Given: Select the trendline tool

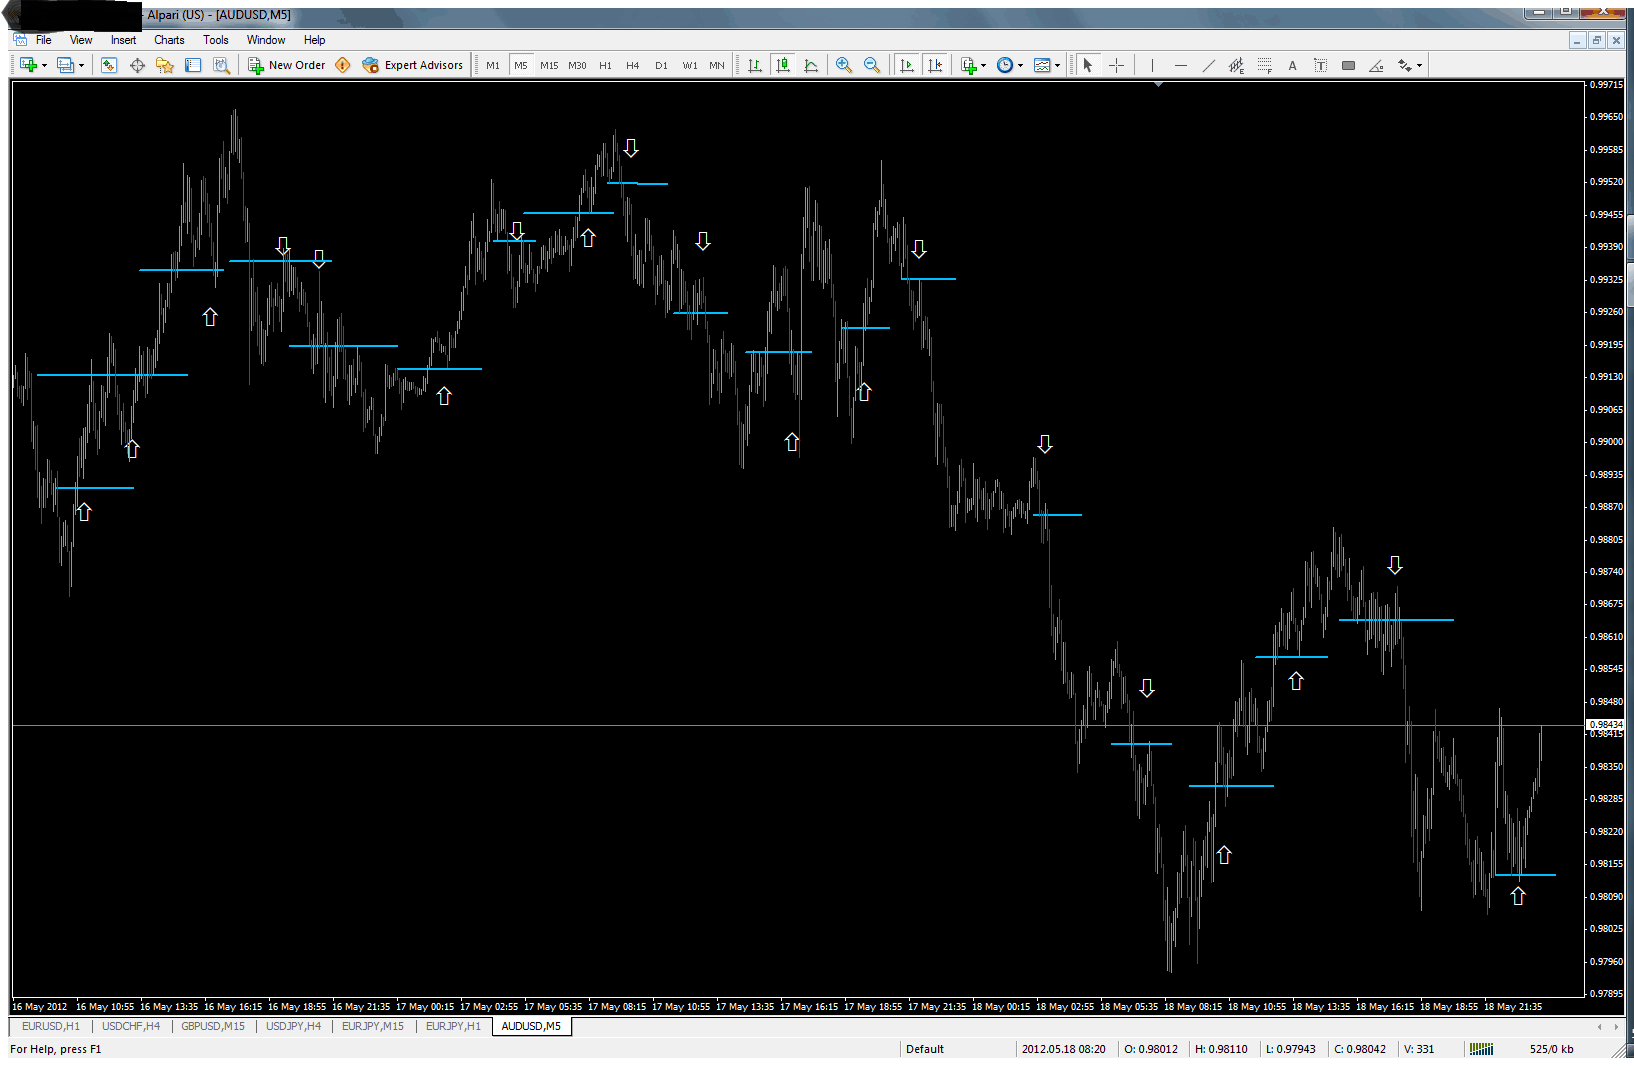Looking at the screenshot, I should coord(1208,65).
